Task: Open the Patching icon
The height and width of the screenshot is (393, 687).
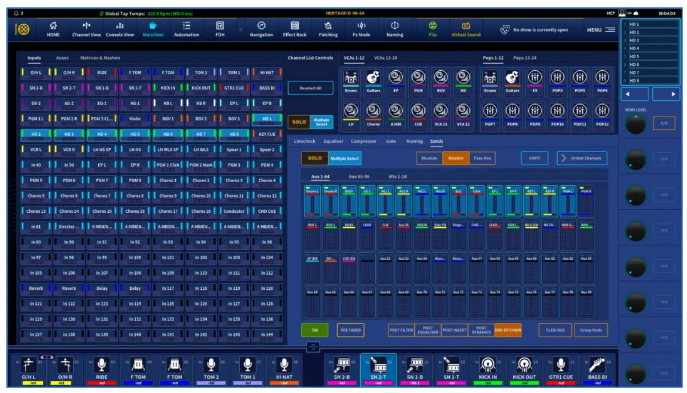Action: [328, 29]
